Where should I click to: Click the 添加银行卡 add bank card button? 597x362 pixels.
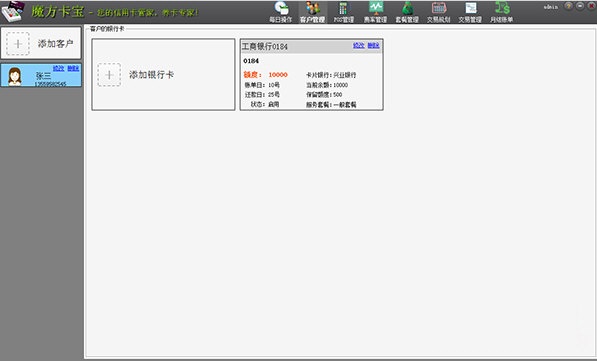tap(163, 75)
